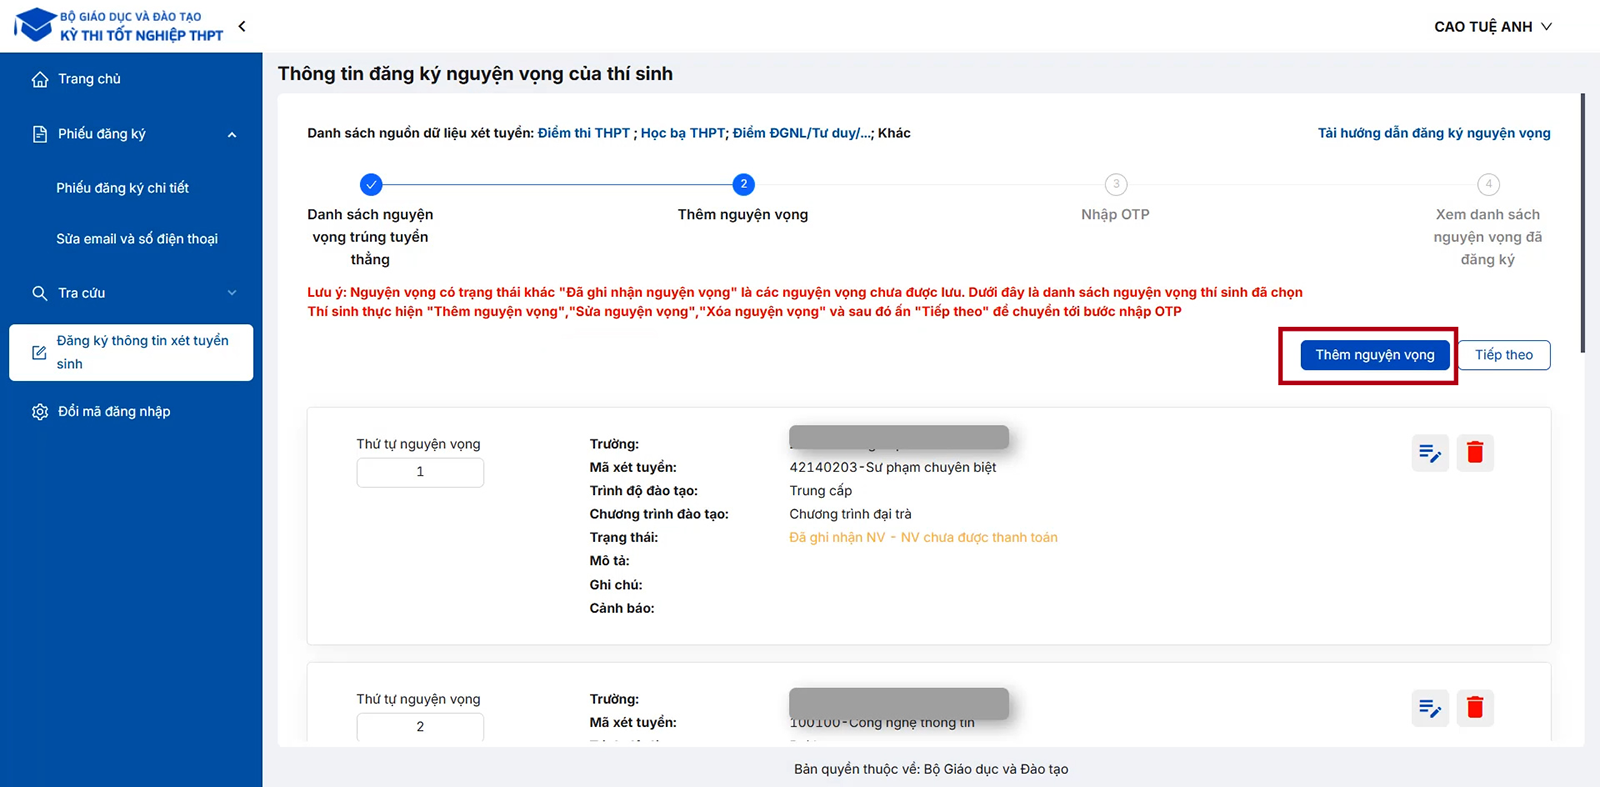This screenshot has width=1600, height=787.
Task: Click the Tra cứu search icon
Action: click(40, 293)
